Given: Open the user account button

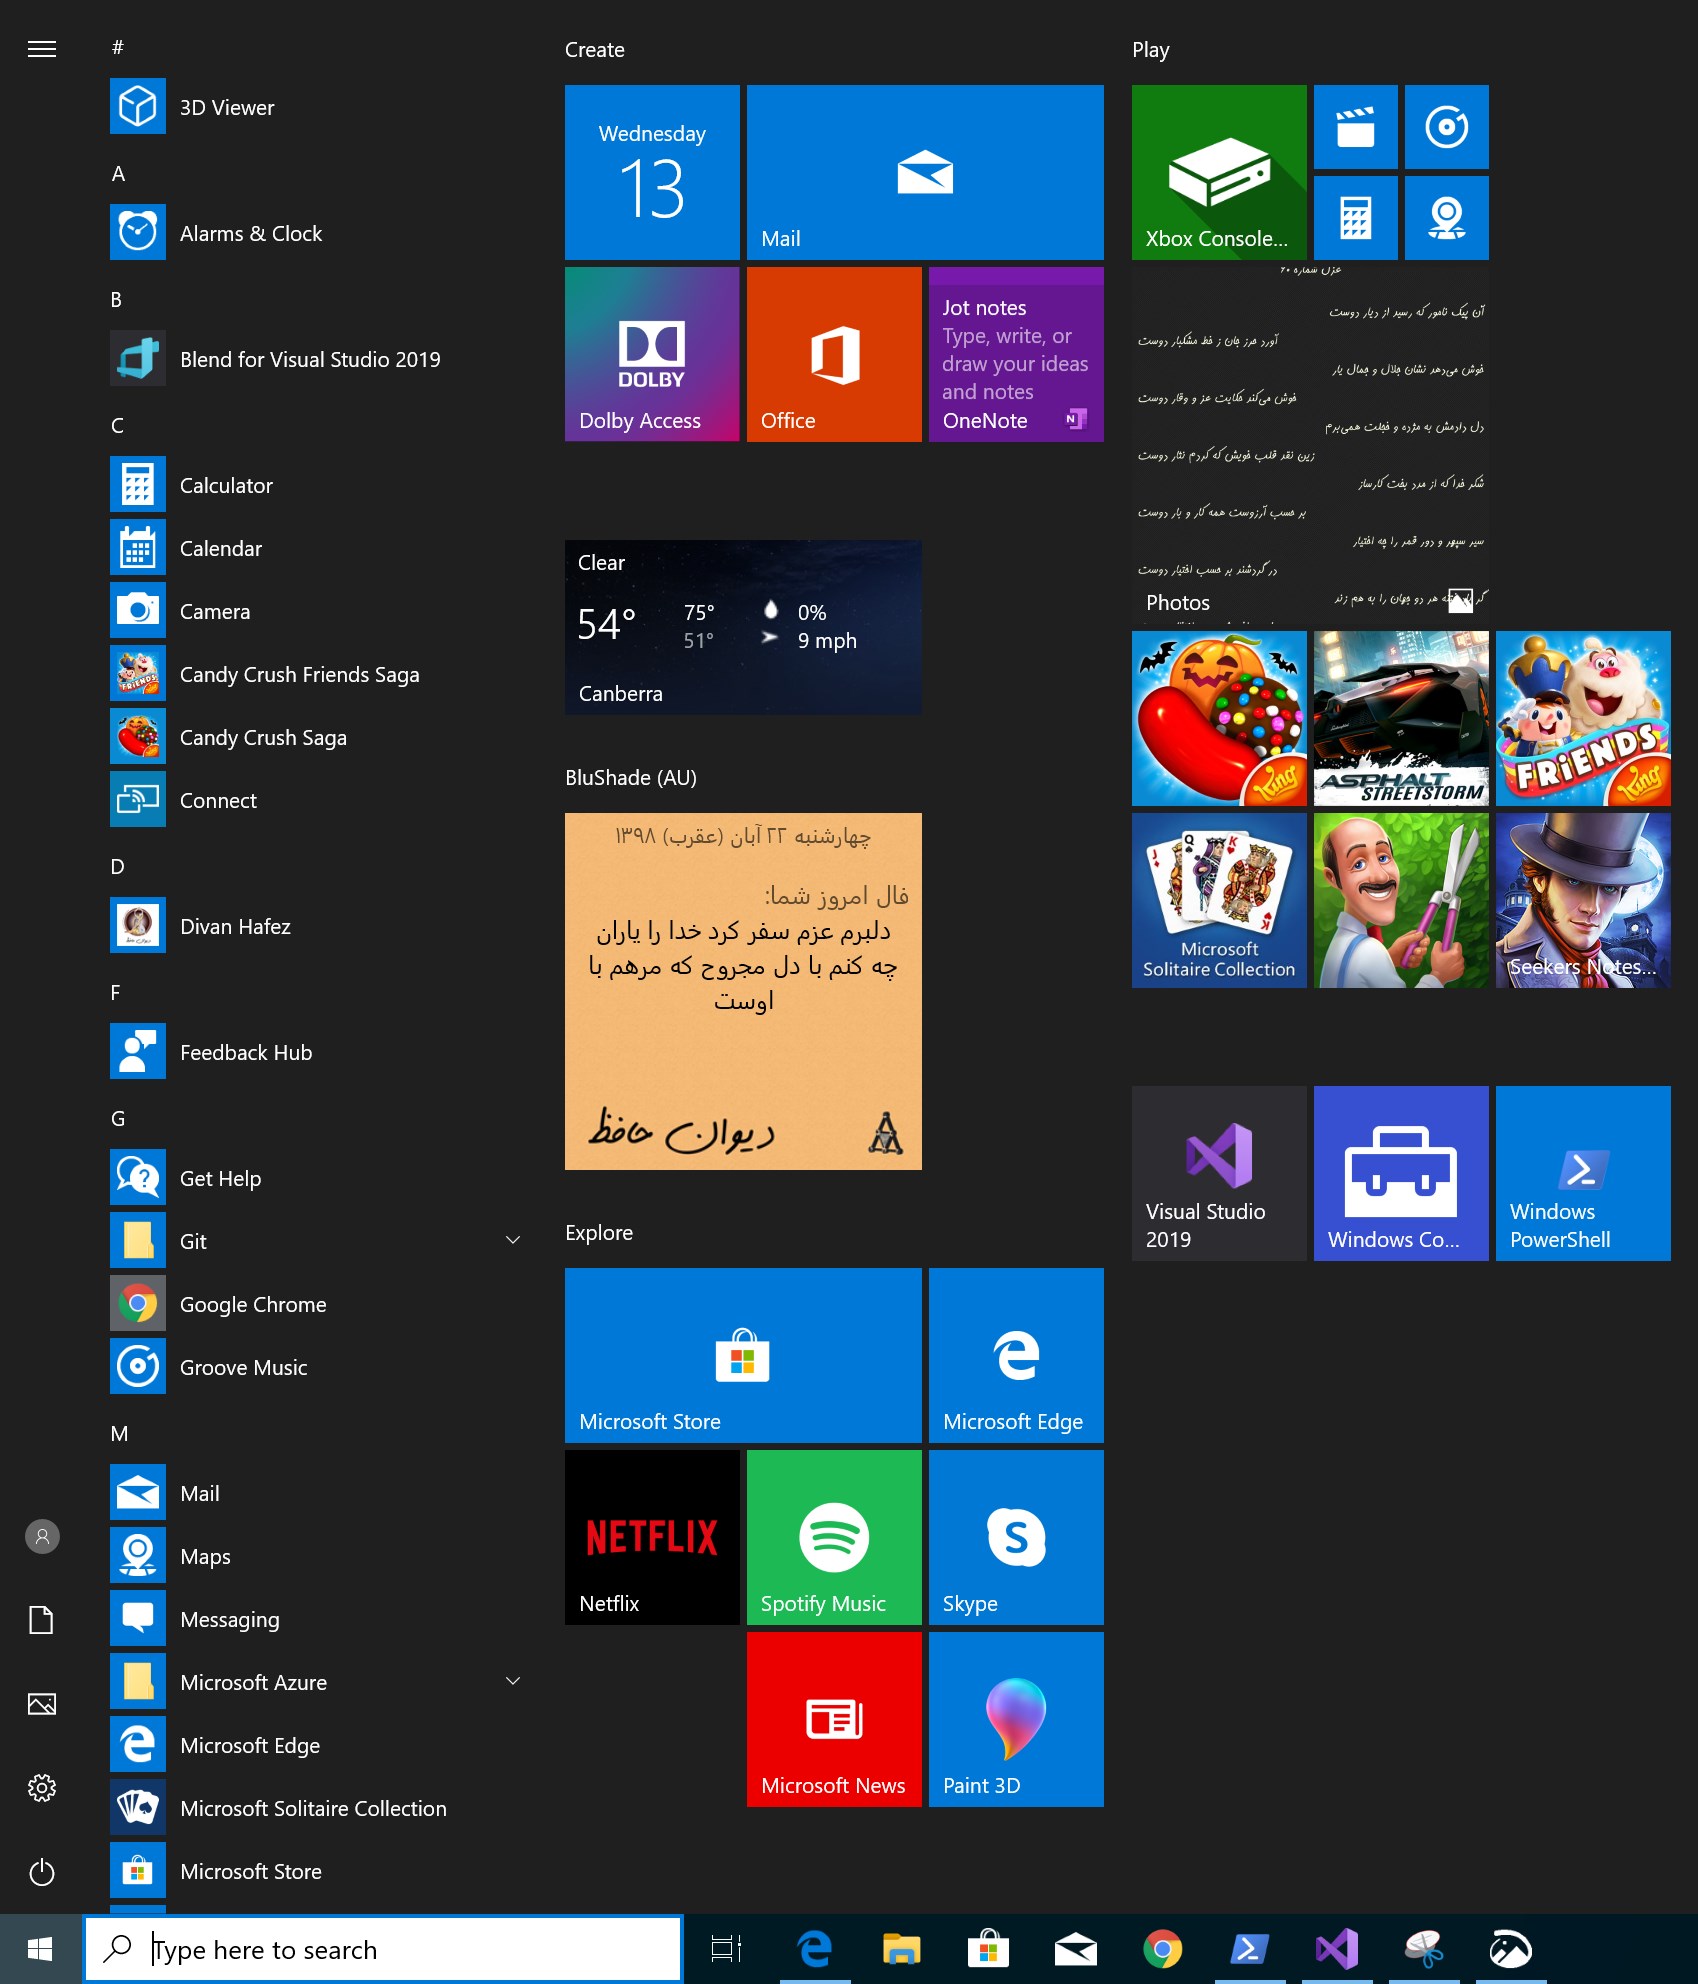Looking at the screenshot, I should [42, 1536].
